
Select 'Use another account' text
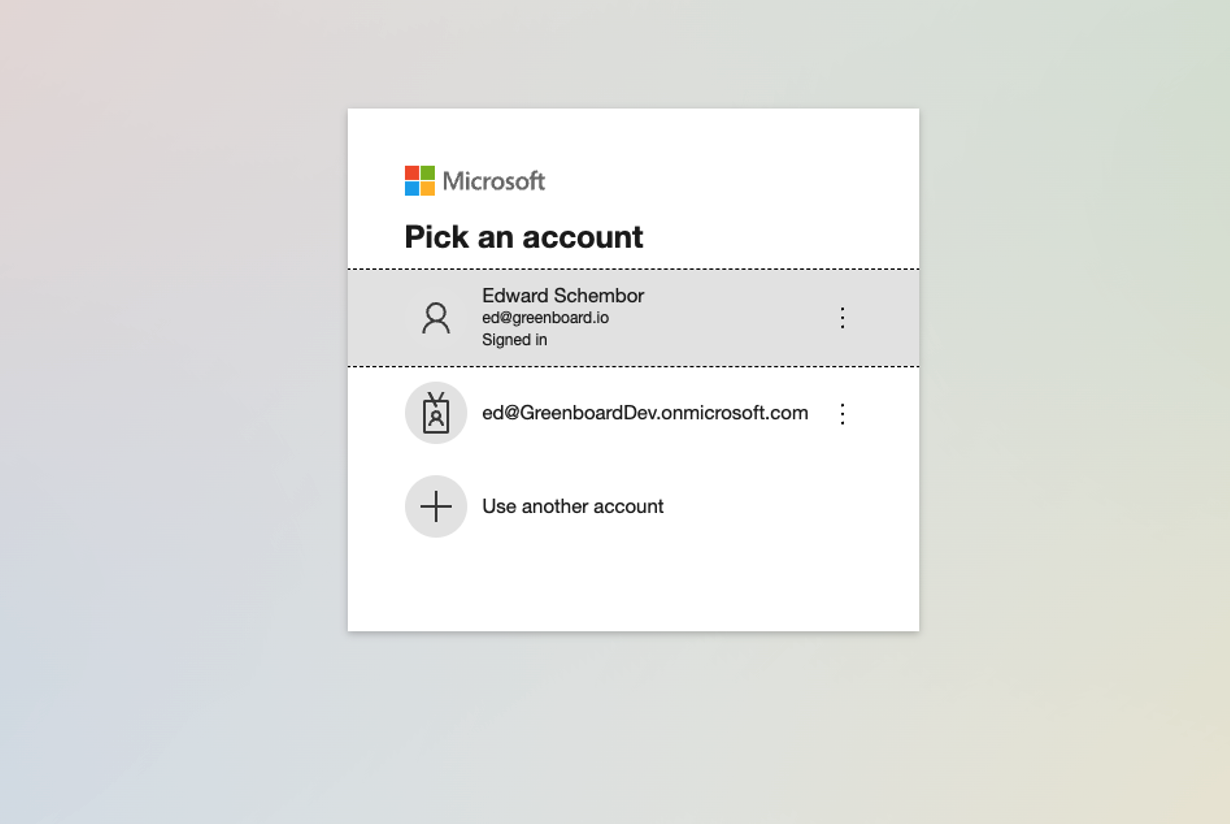573,506
